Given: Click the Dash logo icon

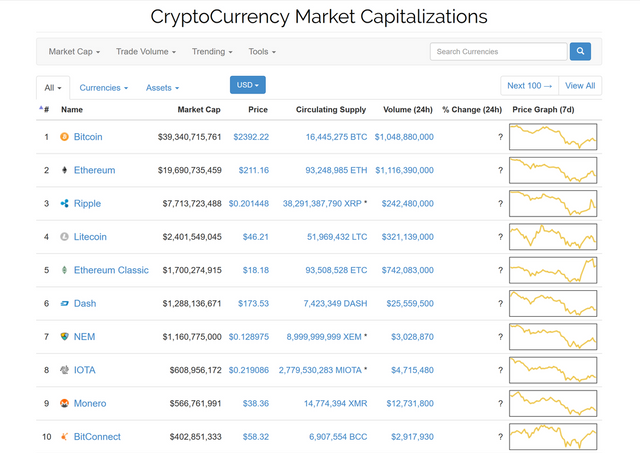Looking at the screenshot, I should (x=65, y=304).
